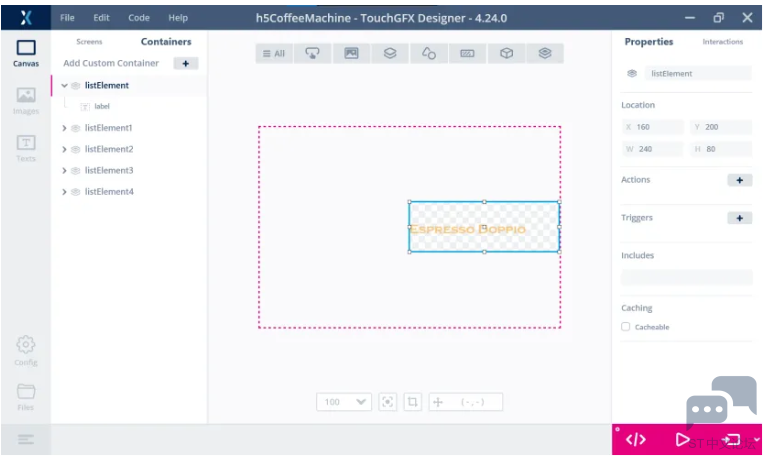The image size is (765, 459).
Task: Click the crop canvas icon
Action: click(x=412, y=402)
